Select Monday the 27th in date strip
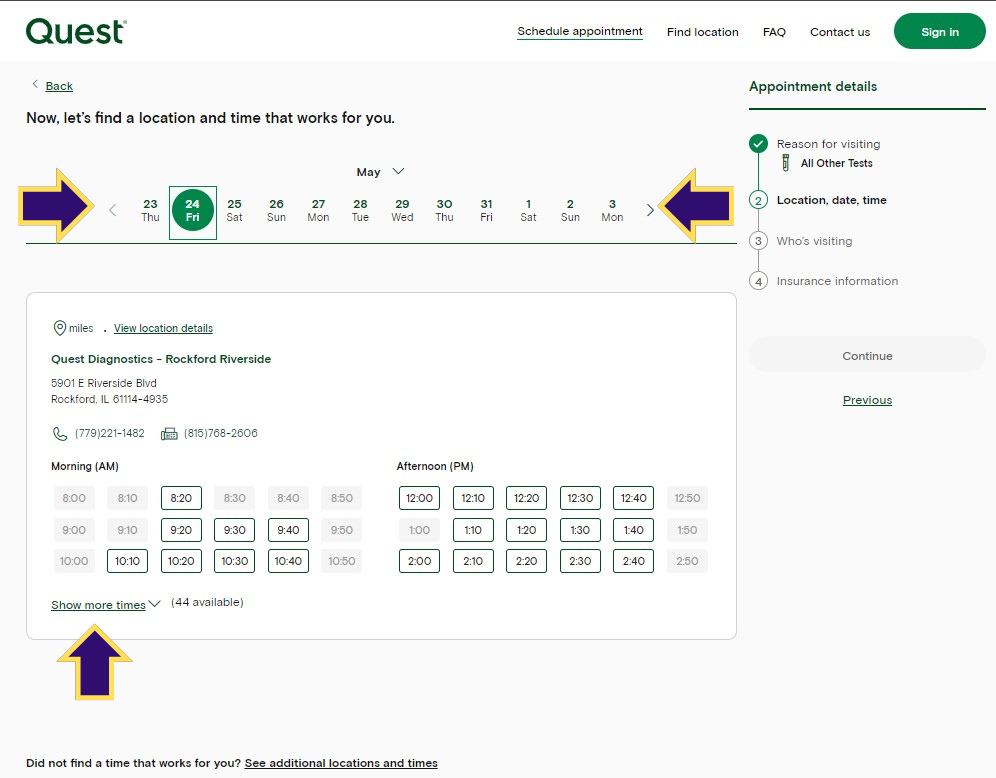The image size is (996, 778). (x=318, y=210)
